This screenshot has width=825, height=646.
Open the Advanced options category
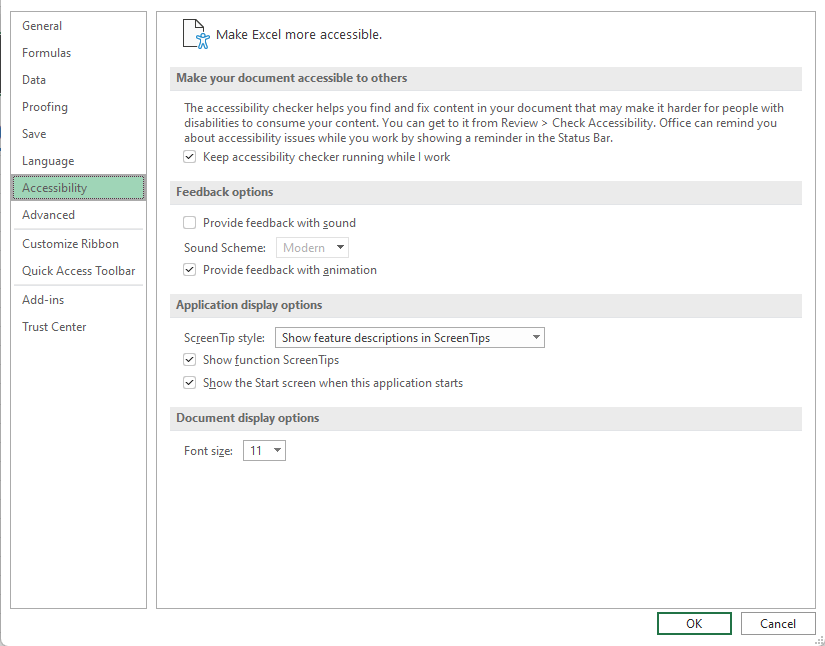[x=78, y=215]
